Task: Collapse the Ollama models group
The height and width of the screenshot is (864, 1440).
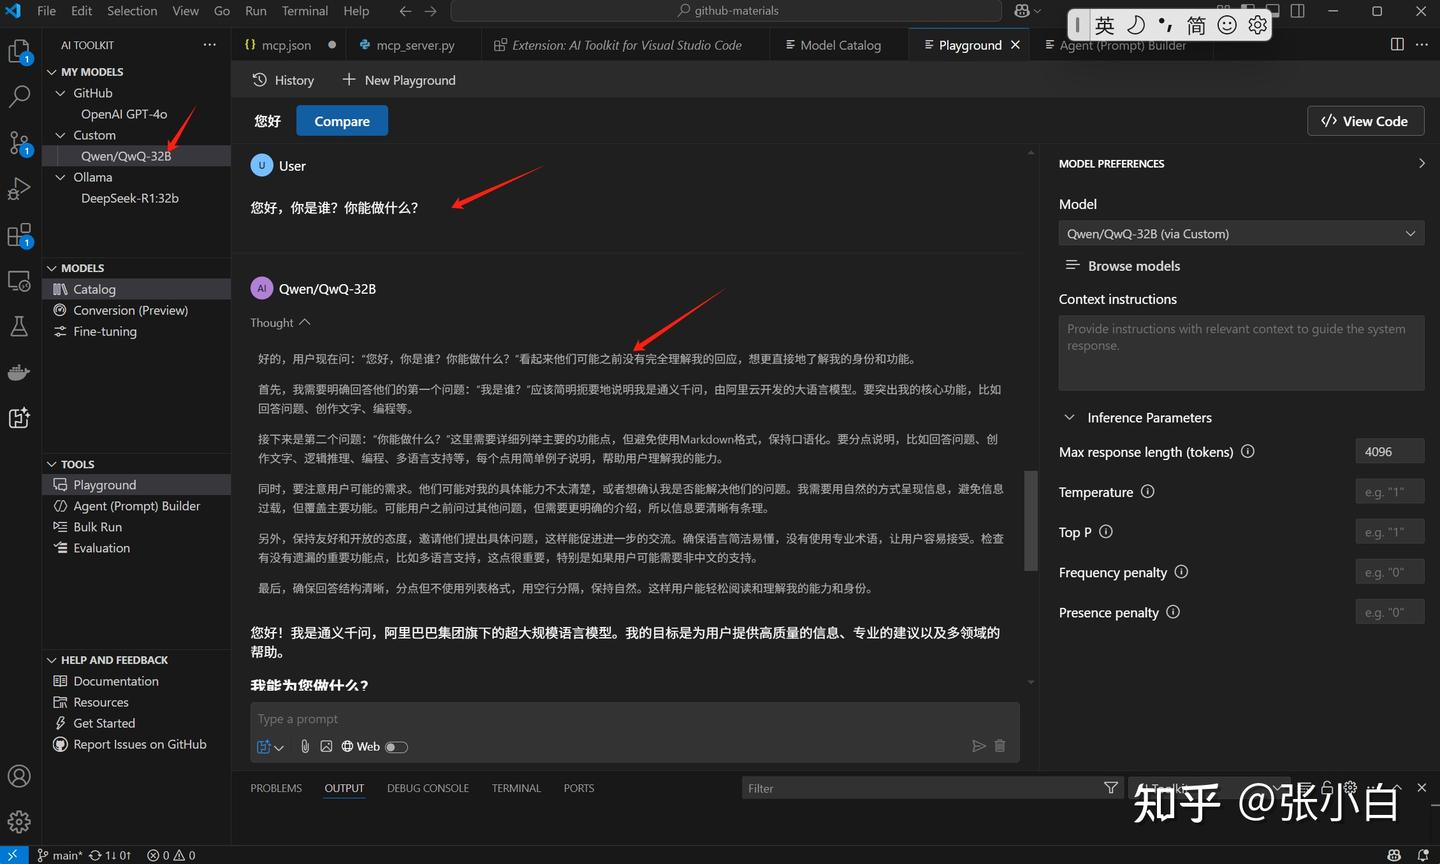Action: pyautogui.click(x=61, y=177)
